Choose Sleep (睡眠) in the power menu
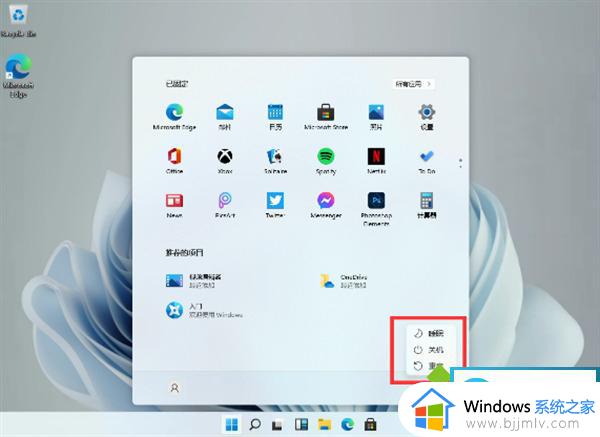This screenshot has height=437, width=600. 429,333
